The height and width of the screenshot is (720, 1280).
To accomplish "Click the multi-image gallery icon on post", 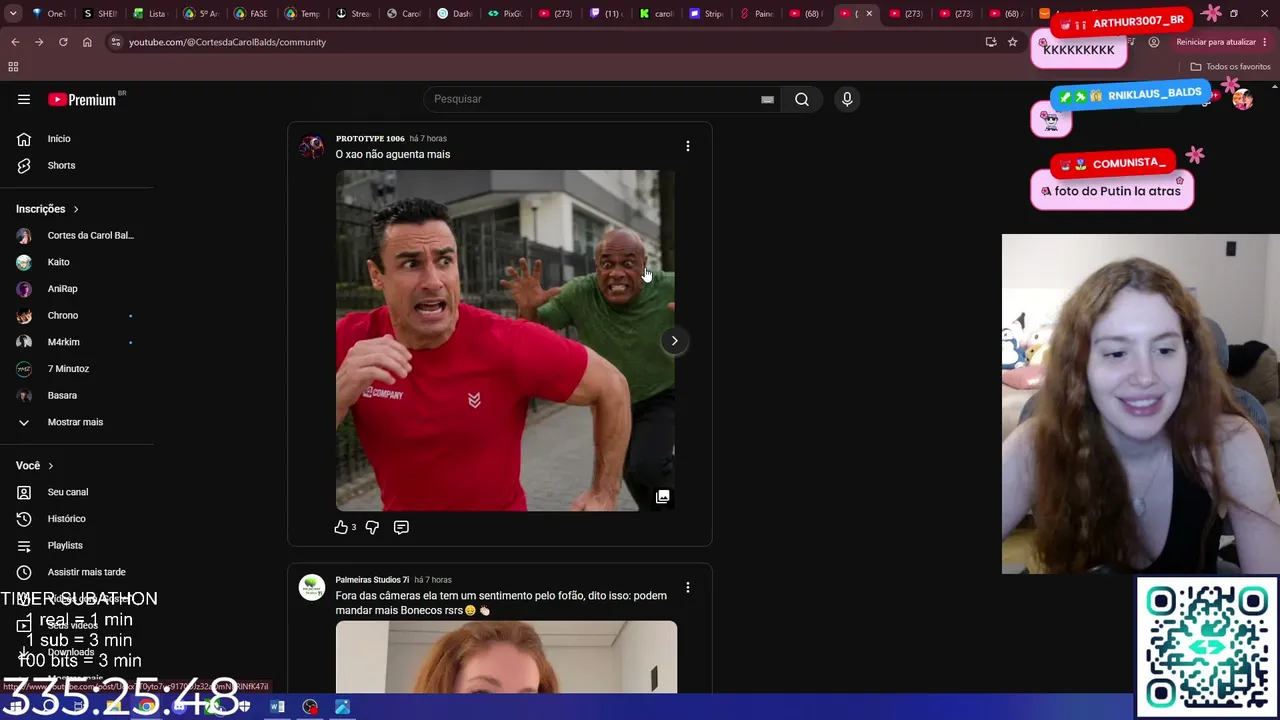I will 662,497.
